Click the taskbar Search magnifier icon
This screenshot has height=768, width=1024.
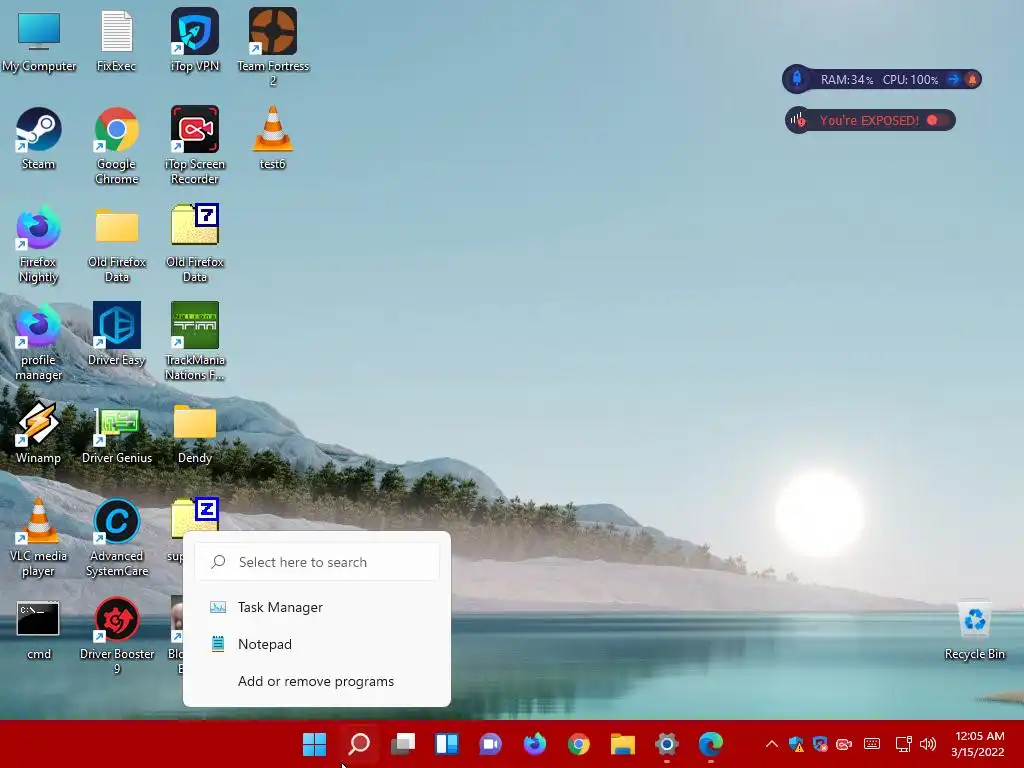coord(359,744)
